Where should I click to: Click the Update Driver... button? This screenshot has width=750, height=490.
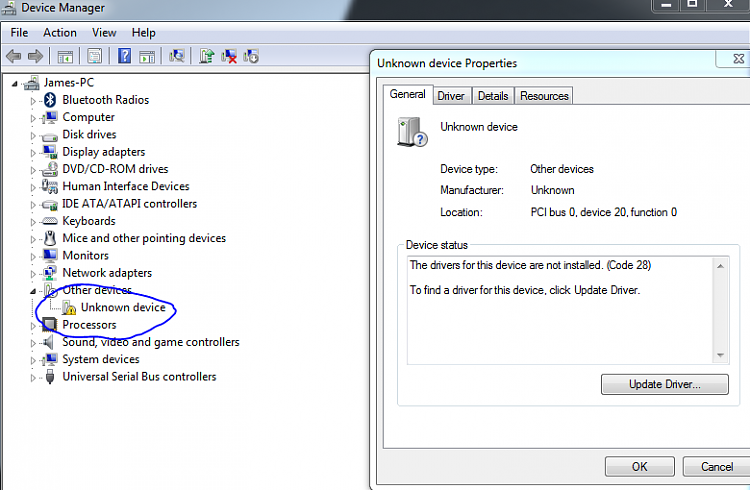tap(664, 384)
